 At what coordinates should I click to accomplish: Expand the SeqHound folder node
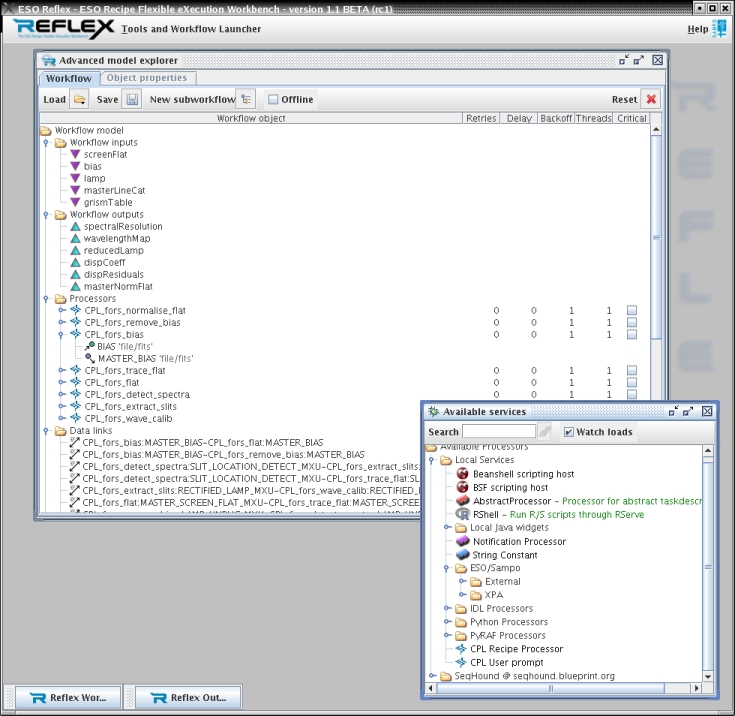[432, 676]
